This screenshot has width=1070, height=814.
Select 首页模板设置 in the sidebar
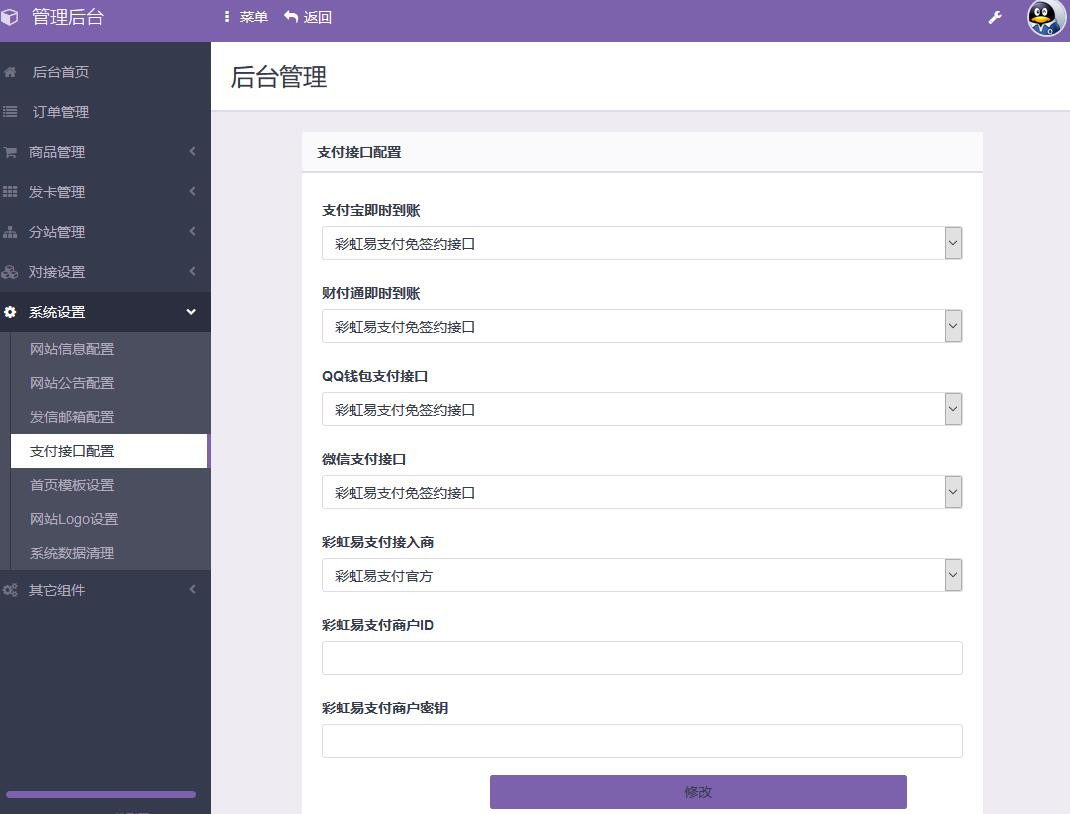[72, 485]
